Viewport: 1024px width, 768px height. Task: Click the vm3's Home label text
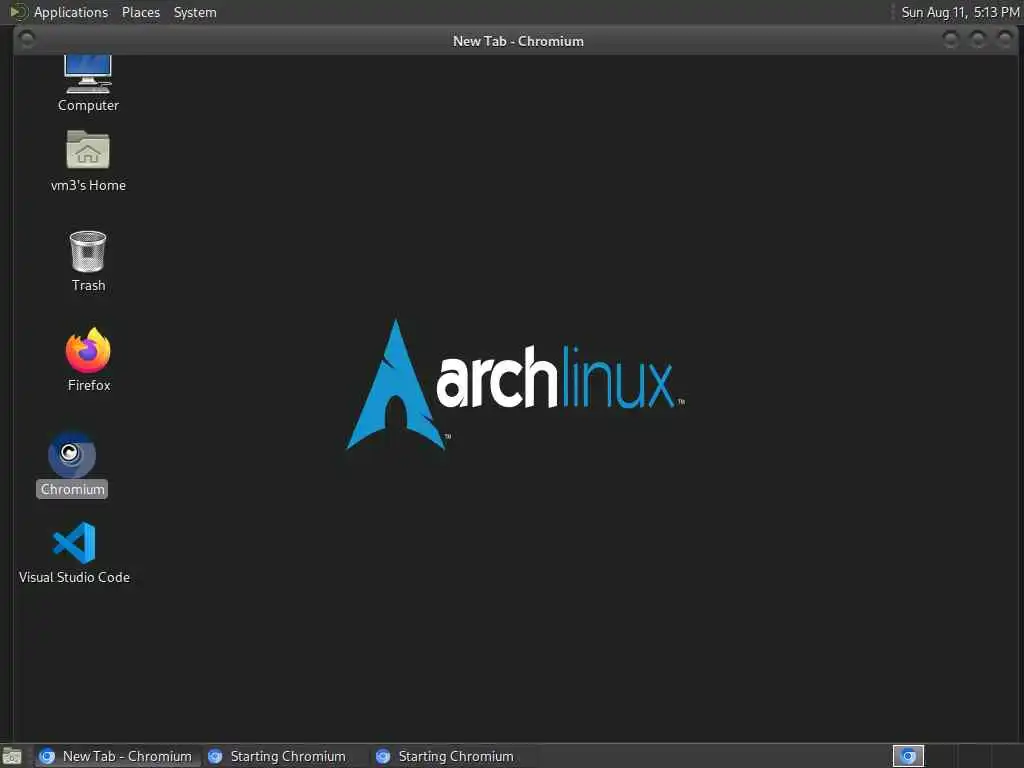[88, 185]
